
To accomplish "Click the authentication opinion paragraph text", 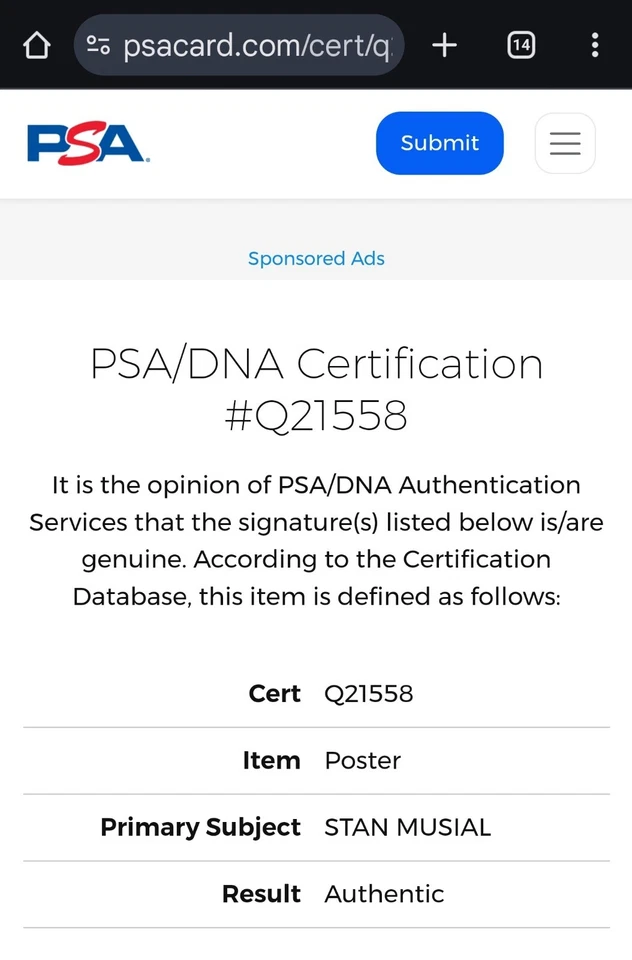I will 316,541.
